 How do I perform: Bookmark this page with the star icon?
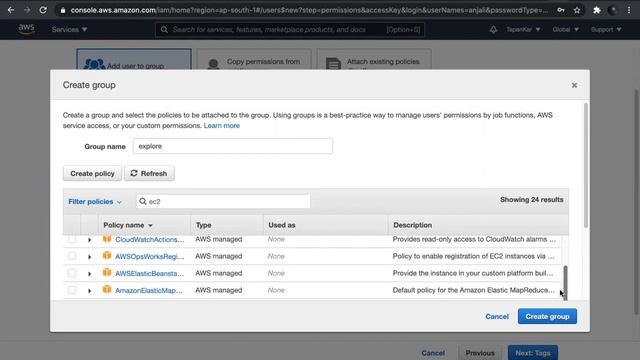coord(577,10)
